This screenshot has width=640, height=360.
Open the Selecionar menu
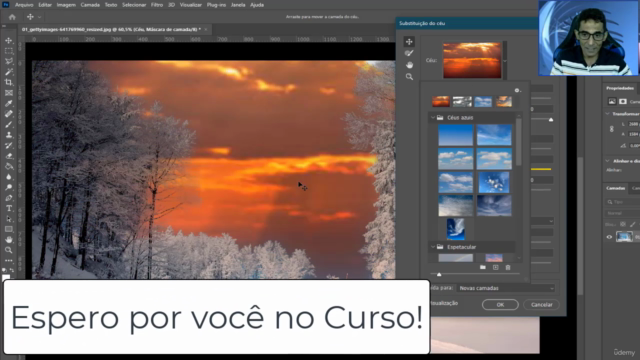(x=134, y=5)
